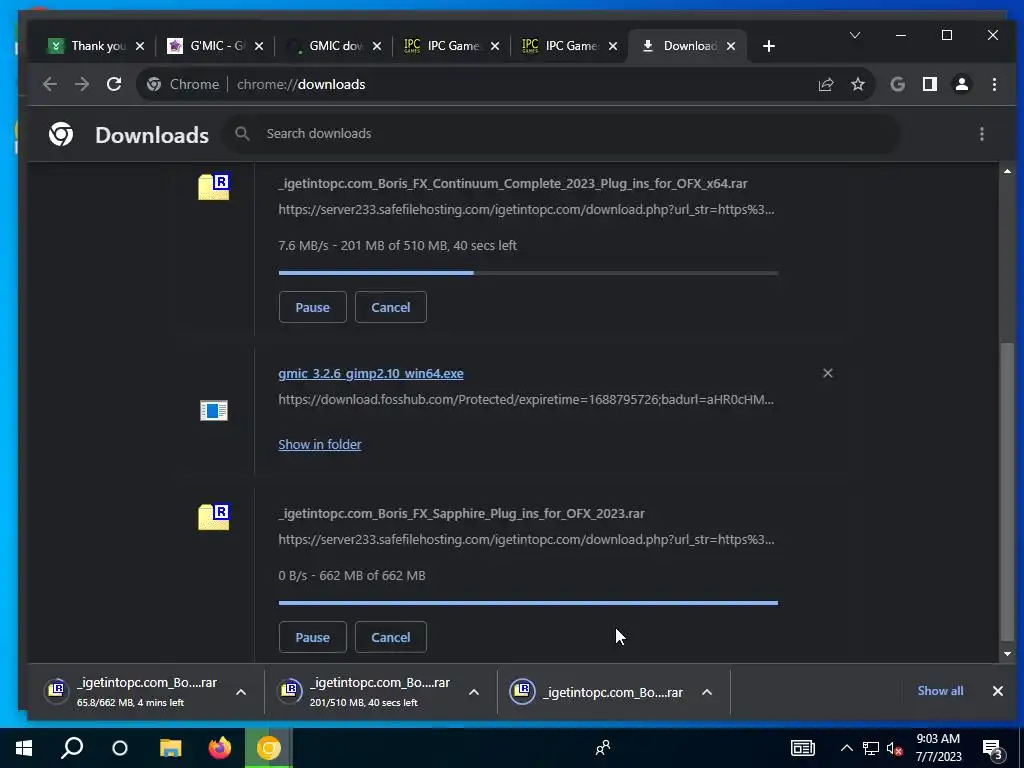The width and height of the screenshot is (1024, 768).
Task: Click Show all downloads link
Action: [x=940, y=691]
